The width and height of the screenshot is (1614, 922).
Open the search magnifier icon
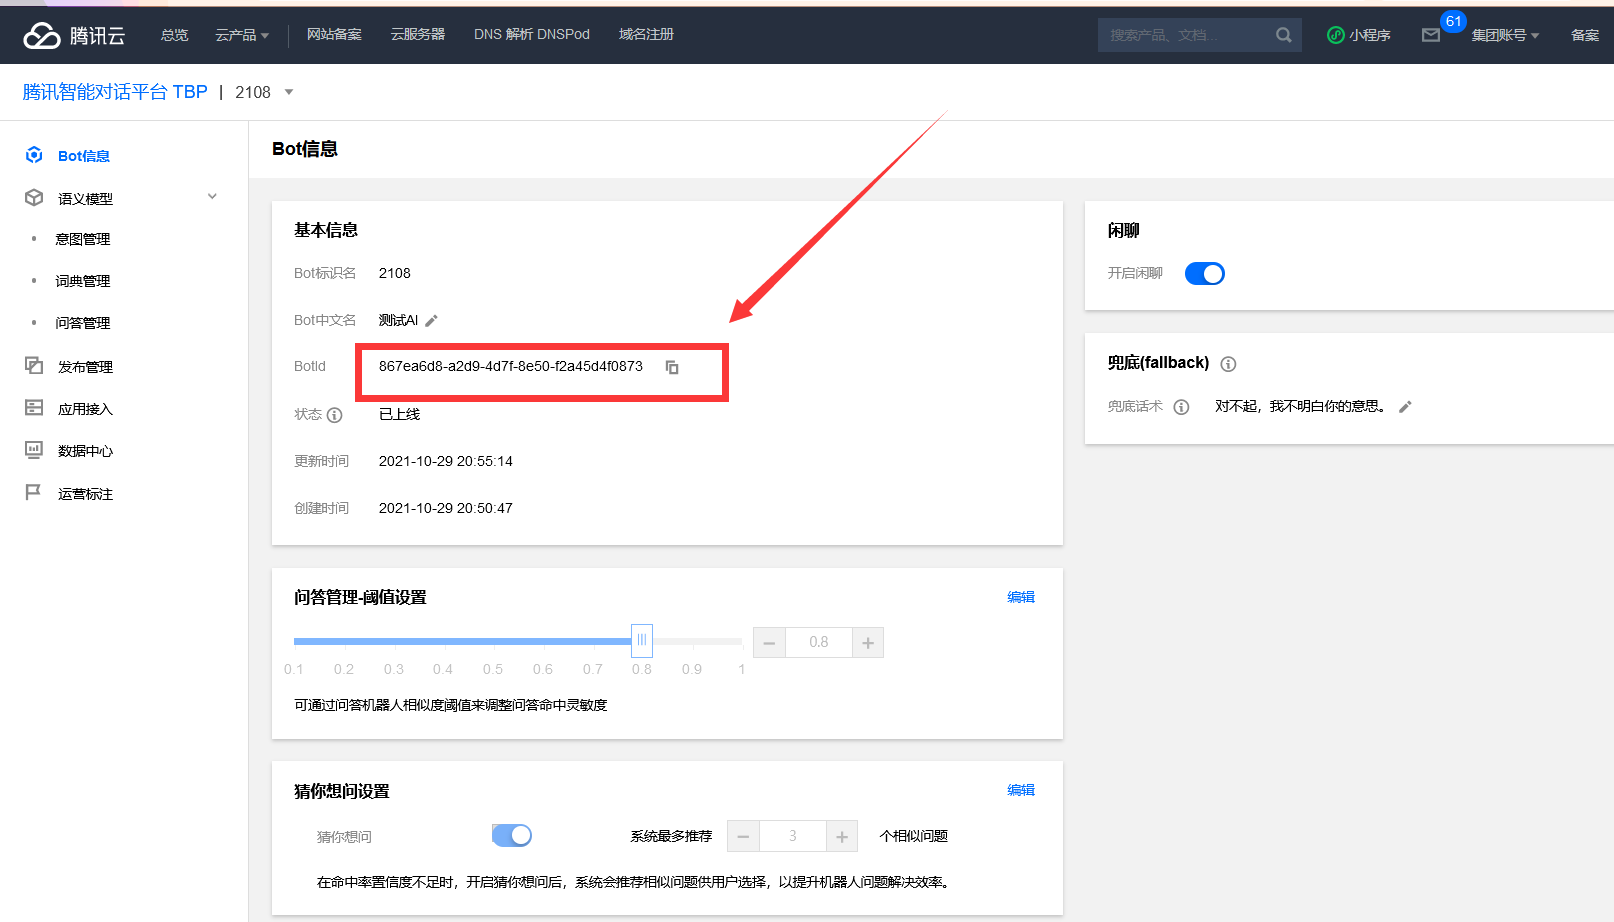pyautogui.click(x=1284, y=35)
